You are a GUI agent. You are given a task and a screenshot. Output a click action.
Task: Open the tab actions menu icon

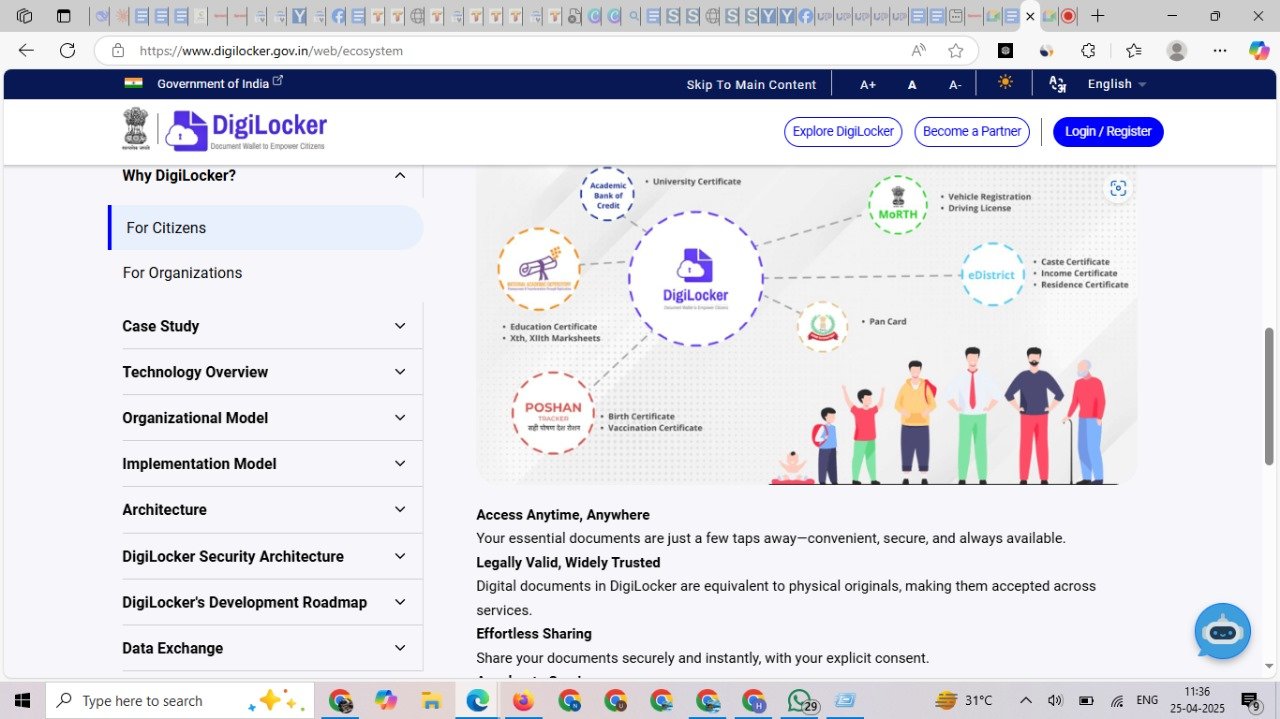pos(64,16)
